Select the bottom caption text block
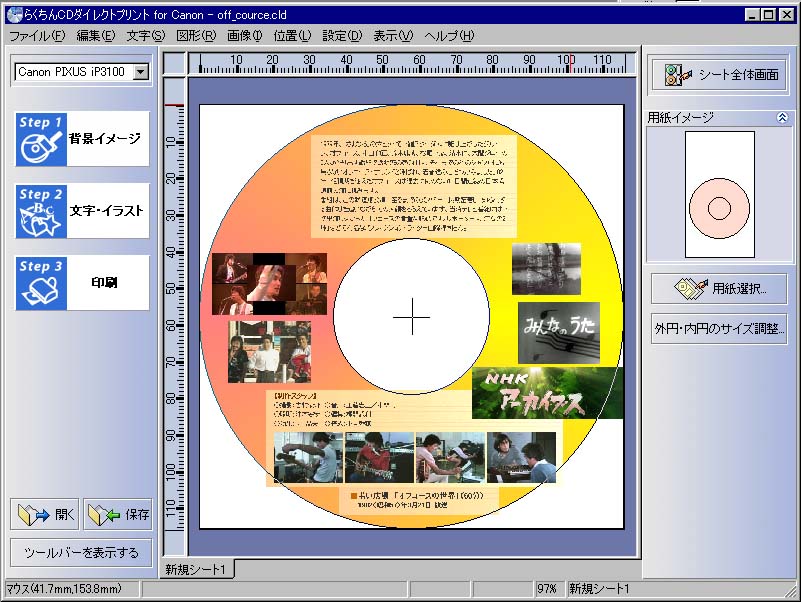Image resolution: width=801 pixels, height=602 pixels. (x=419, y=499)
